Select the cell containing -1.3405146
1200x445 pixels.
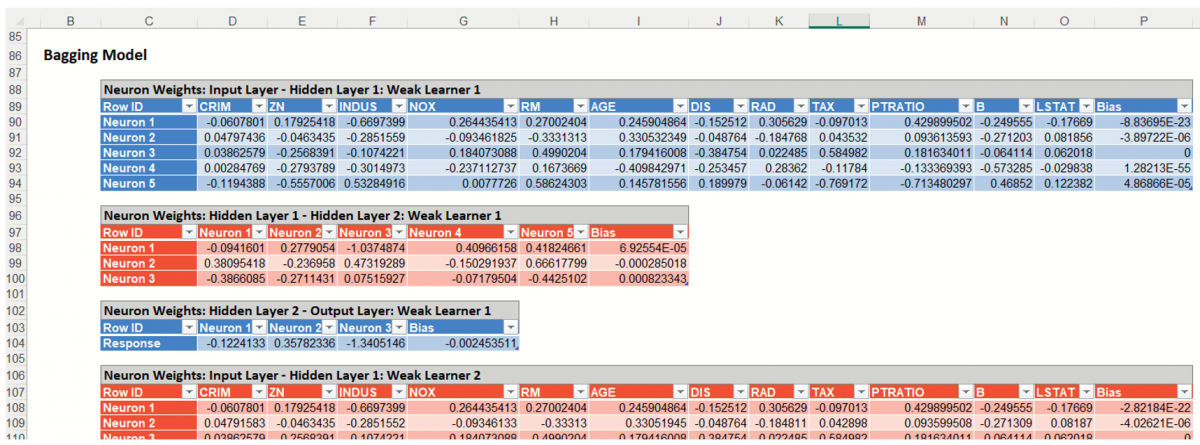click(x=370, y=344)
